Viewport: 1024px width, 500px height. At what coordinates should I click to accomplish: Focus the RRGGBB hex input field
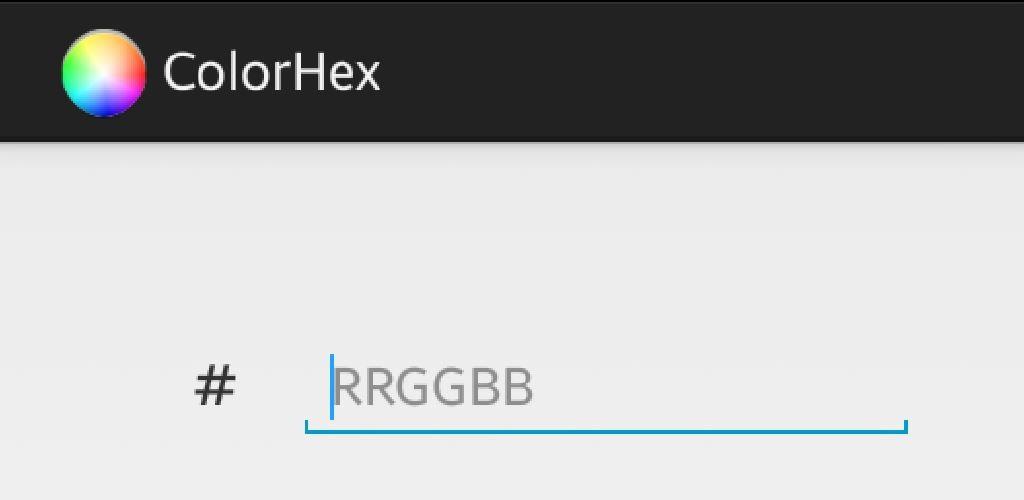click(x=606, y=389)
